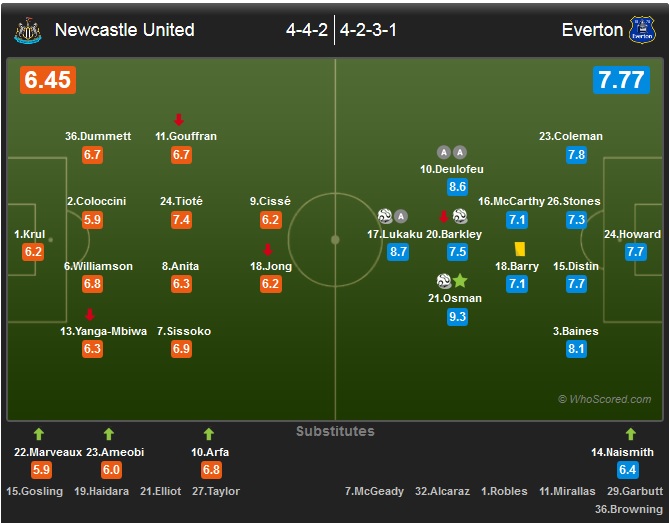Click Tioté's 7.4 rating badge
This screenshot has width=670, height=523.
(181, 220)
